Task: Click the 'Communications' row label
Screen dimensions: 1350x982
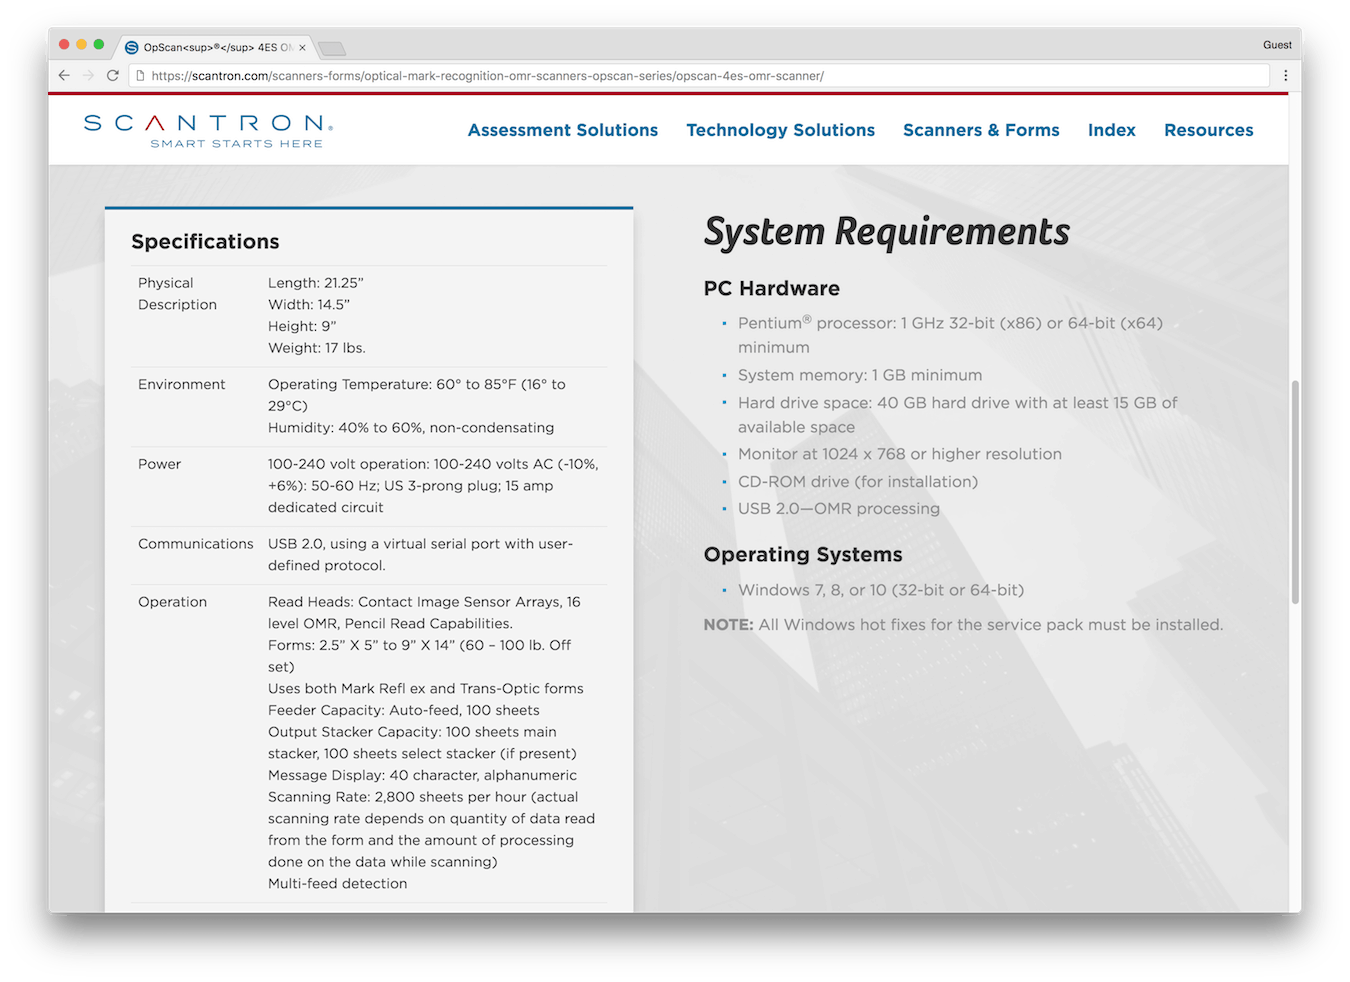Action: point(196,544)
